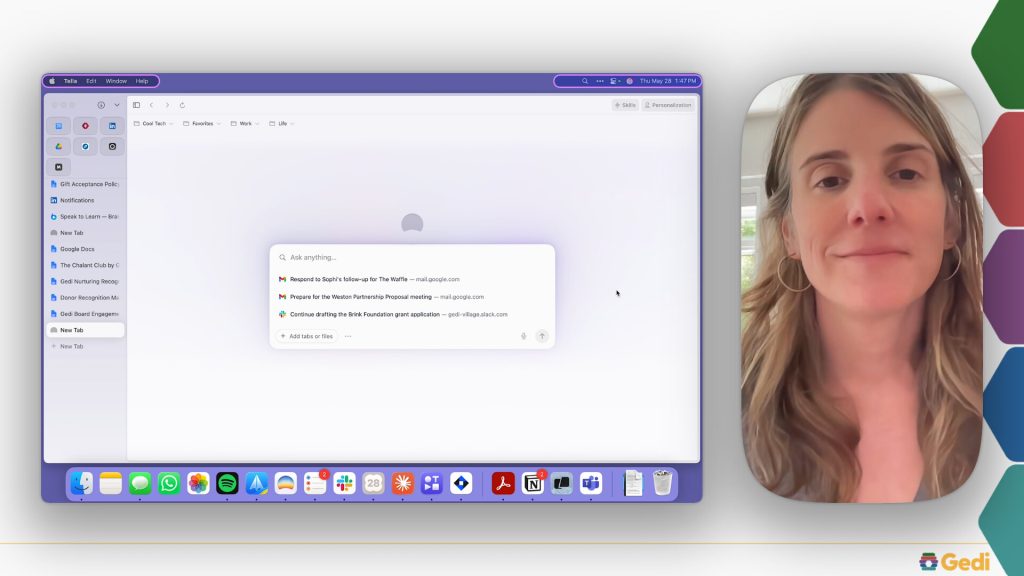Viewport: 1024px width, 576px height.
Task: Expand the Life bookmarks folder
Action: click(281, 123)
